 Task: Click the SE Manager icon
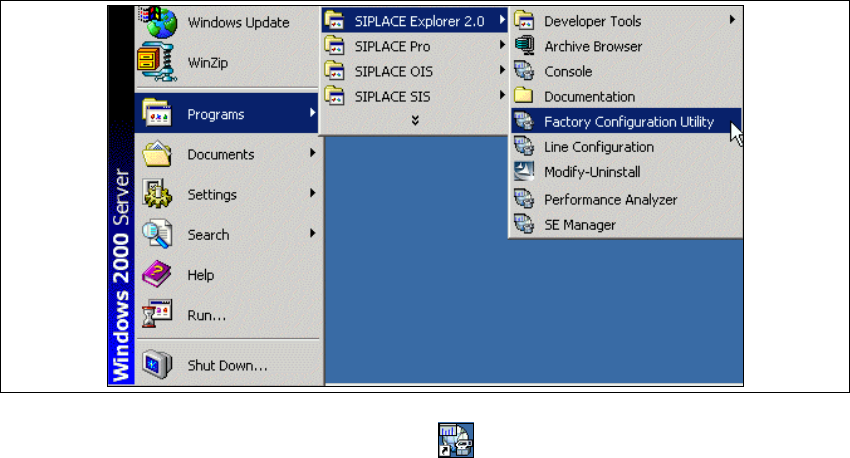pyautogui.click(x=524, y=224)
